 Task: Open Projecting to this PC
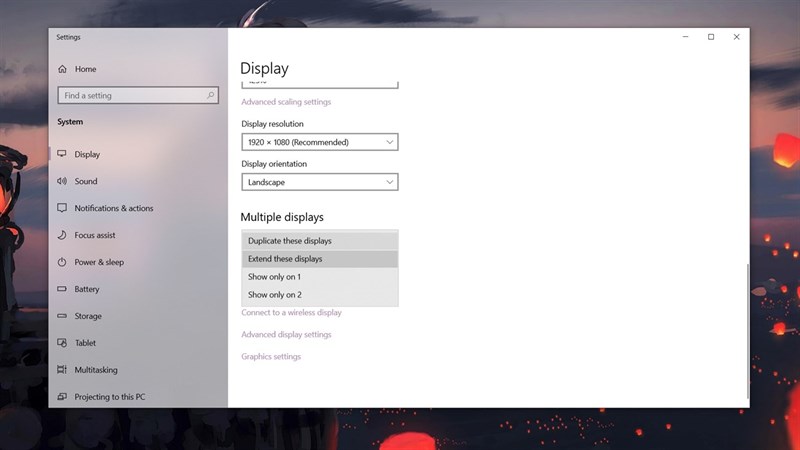click(x=110, y=397)
